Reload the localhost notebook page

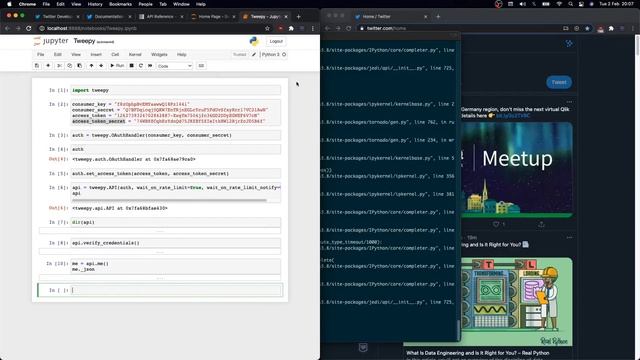point(29,28)
